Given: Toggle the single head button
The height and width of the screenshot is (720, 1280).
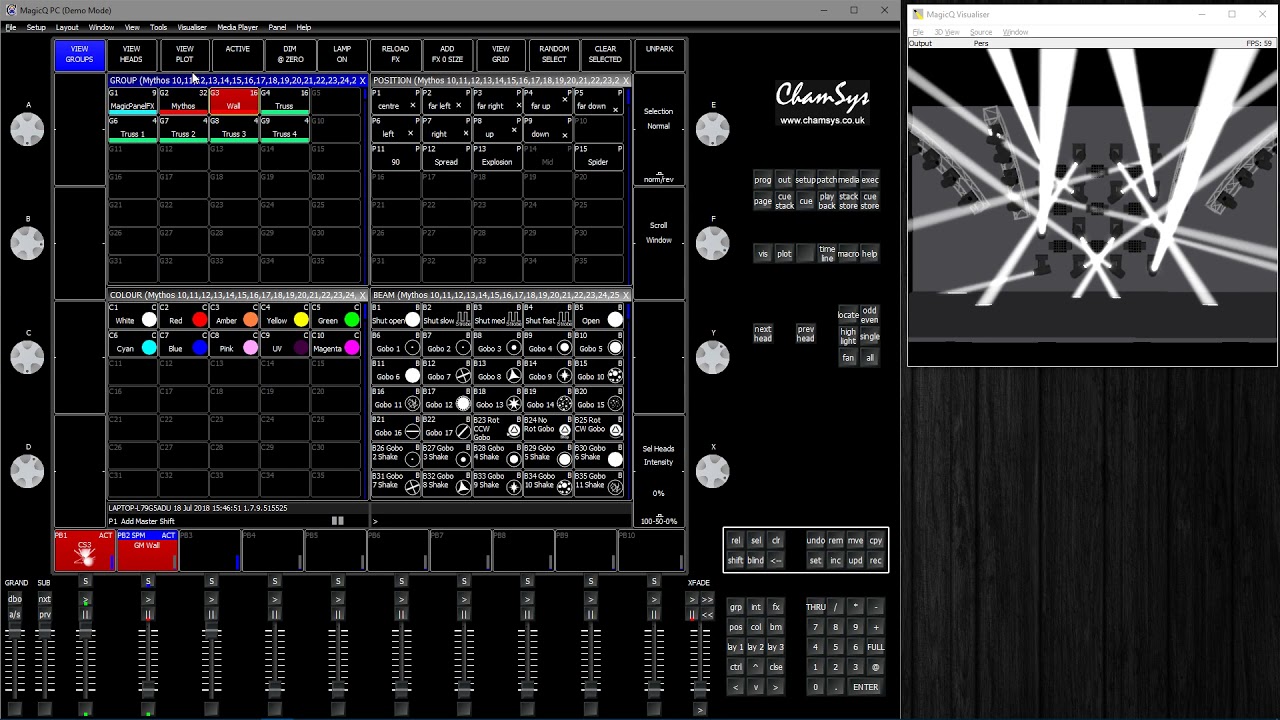Looking at the screenshot, I should (x=869, y=337).
